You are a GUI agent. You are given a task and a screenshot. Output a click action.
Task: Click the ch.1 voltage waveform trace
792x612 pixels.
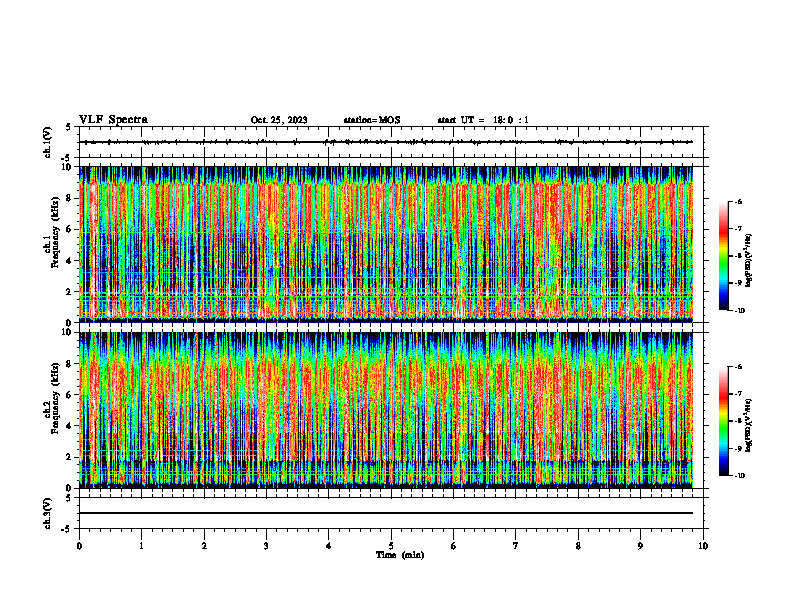pos(386,142)
